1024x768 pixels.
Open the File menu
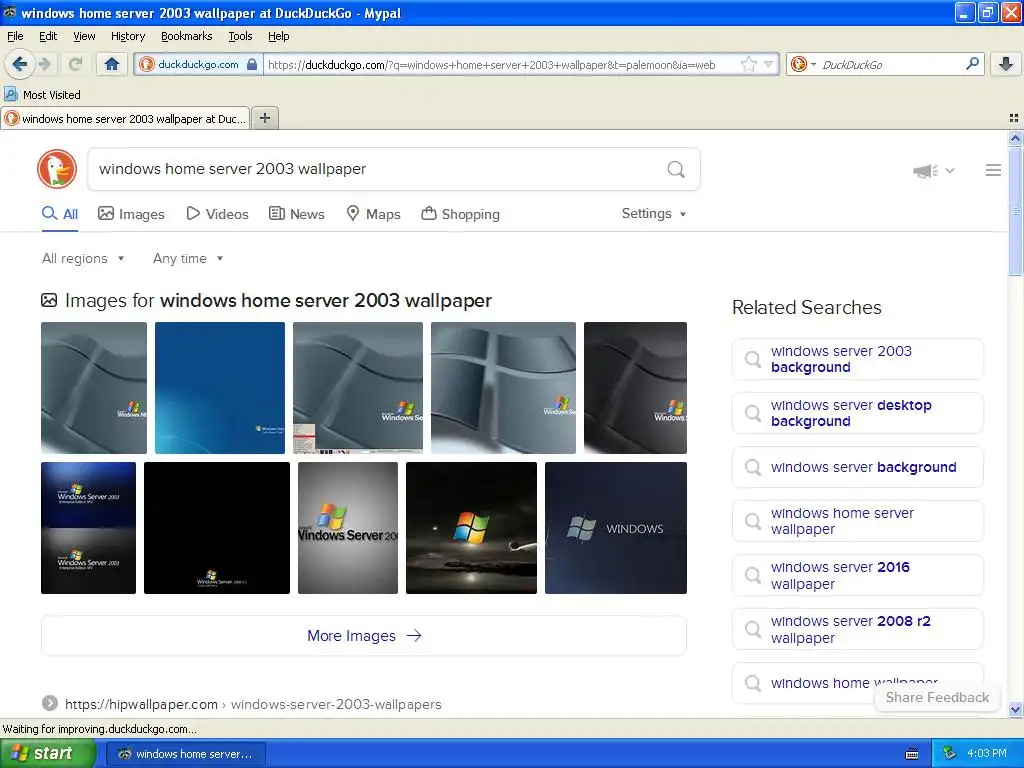(15, 36)
